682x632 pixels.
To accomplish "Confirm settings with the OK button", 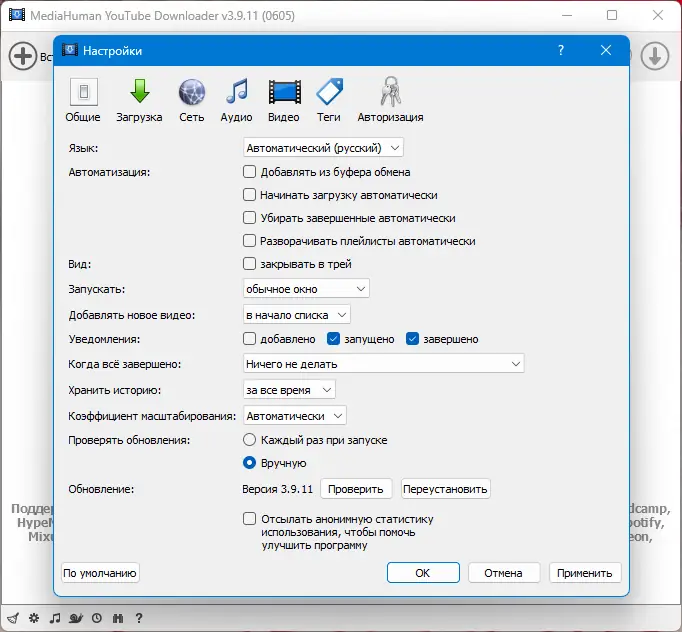I will [x=423, y=572].
